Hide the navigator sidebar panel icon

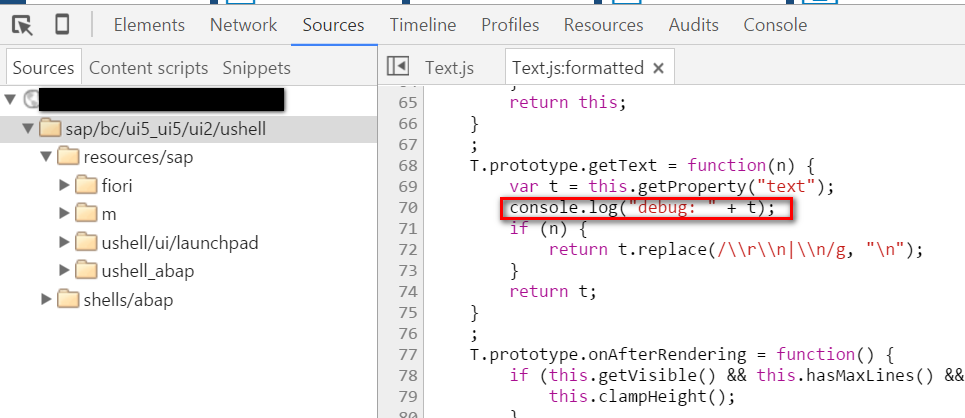[x=398, y=66]
